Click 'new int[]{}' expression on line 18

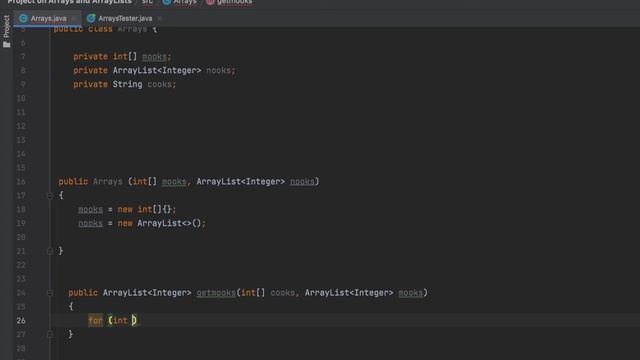pyautogui.click(x=144, y=209)
